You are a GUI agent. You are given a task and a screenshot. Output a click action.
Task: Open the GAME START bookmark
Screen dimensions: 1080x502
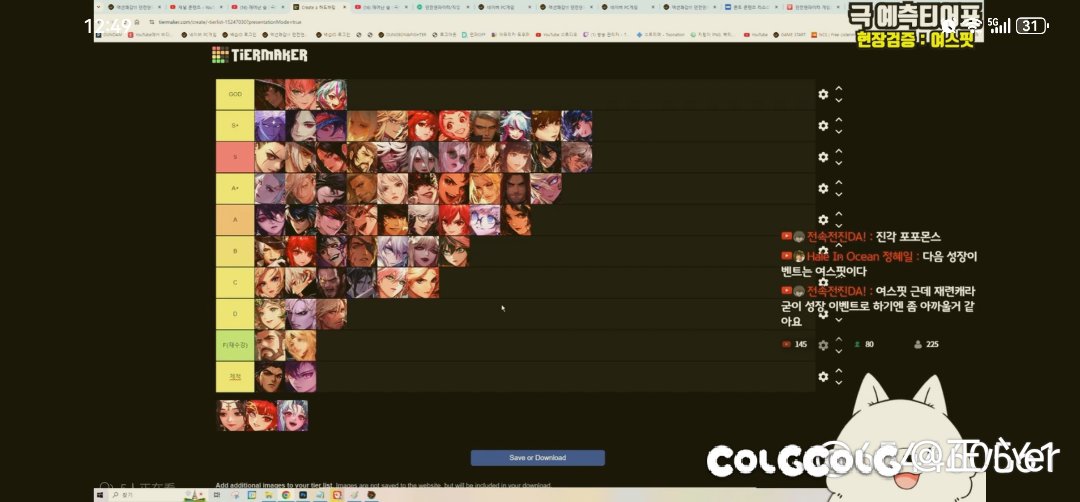point(789,34)
